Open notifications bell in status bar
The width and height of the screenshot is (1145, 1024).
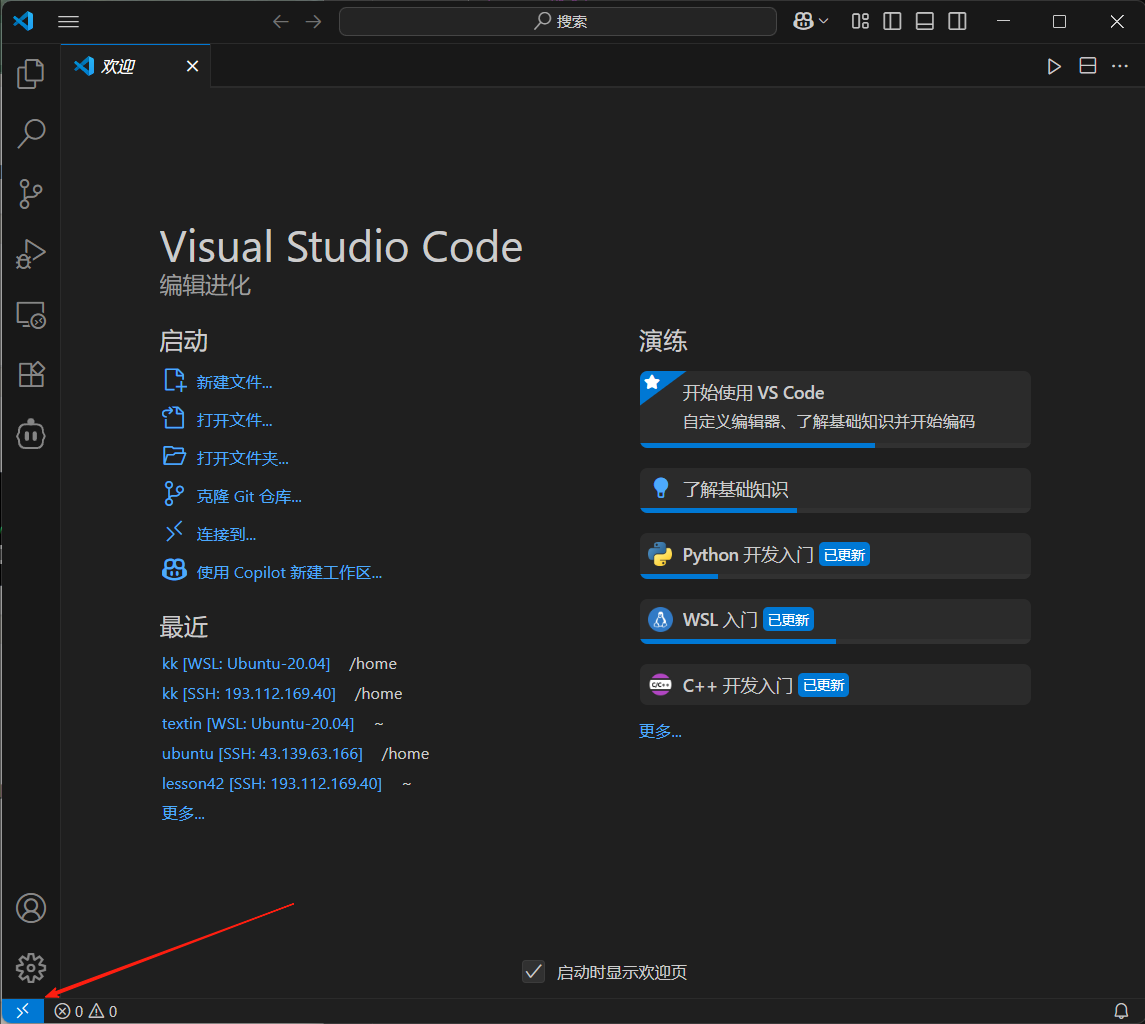pyautogui.click(x=1121, y=1011)
